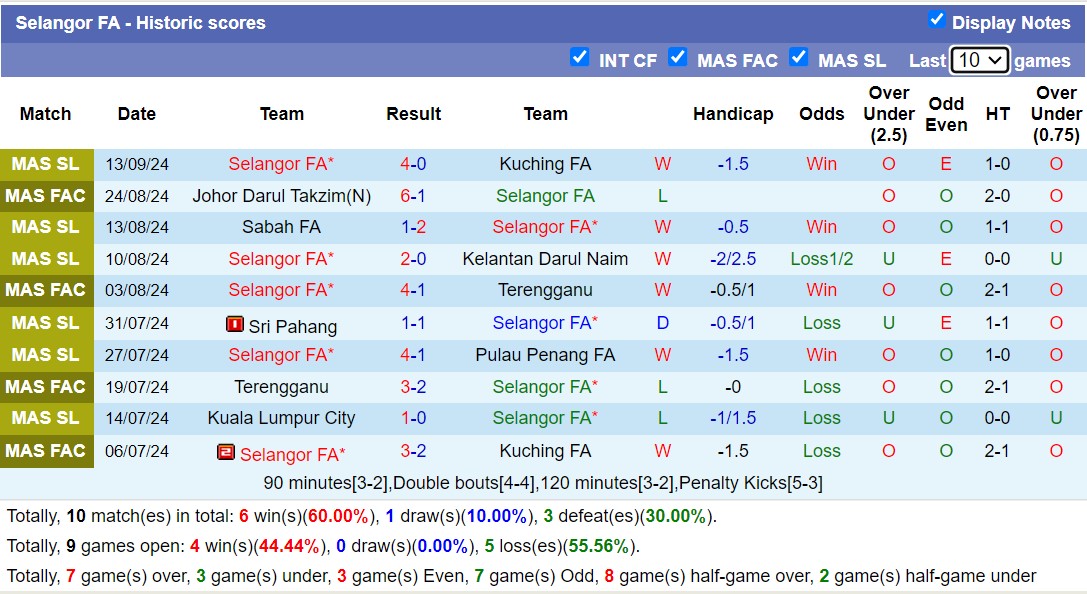Click the MAS SL badge on the 10/08/24 row

coord(47,259)
